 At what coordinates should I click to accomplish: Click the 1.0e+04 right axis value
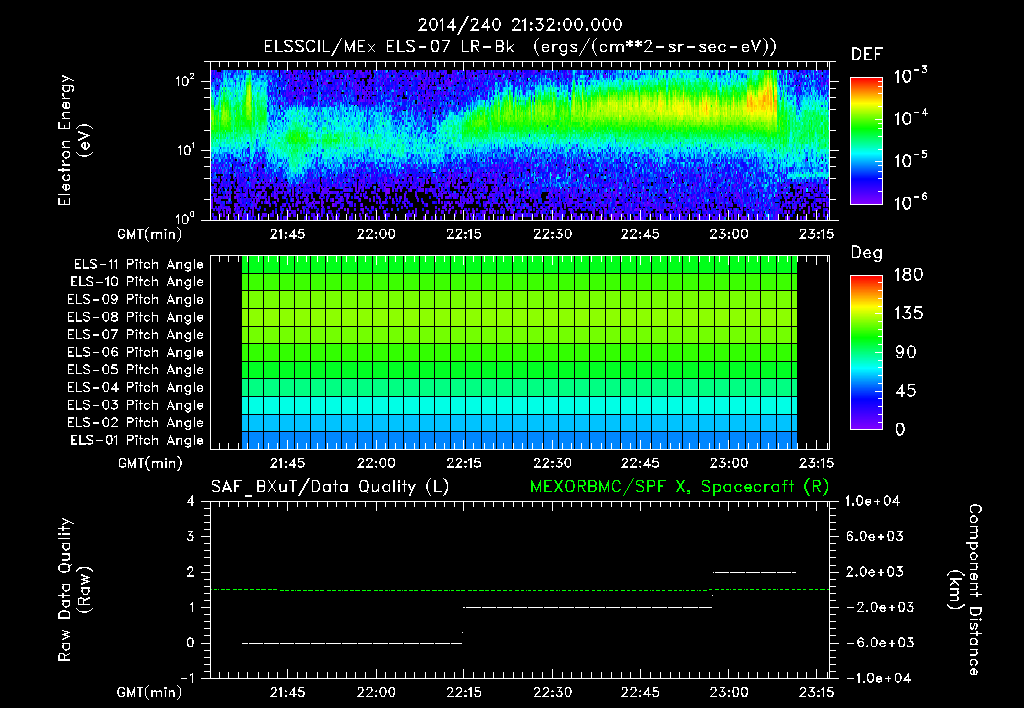click(872, 502)
